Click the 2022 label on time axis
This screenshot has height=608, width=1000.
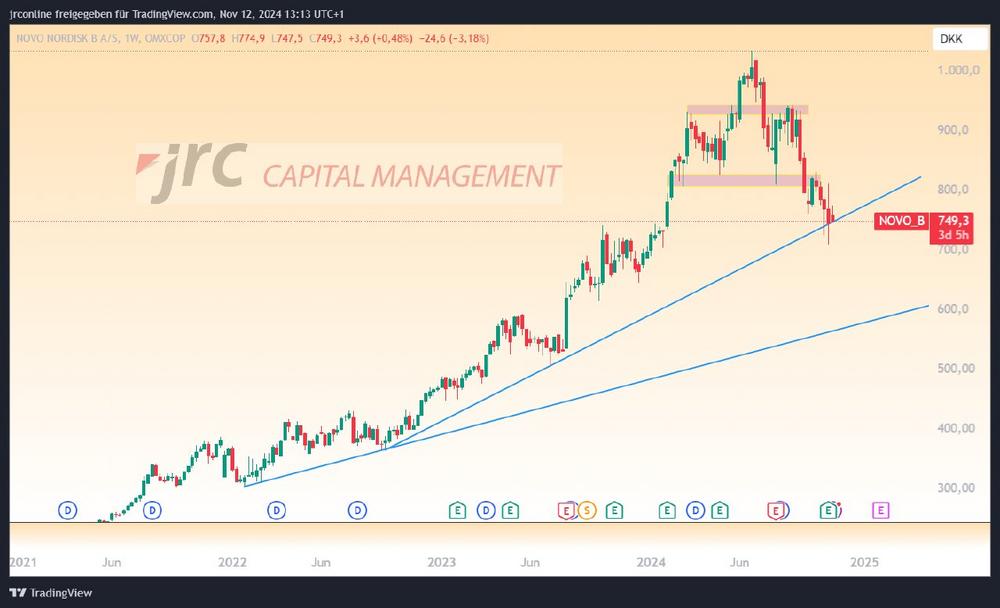(232, 562)
